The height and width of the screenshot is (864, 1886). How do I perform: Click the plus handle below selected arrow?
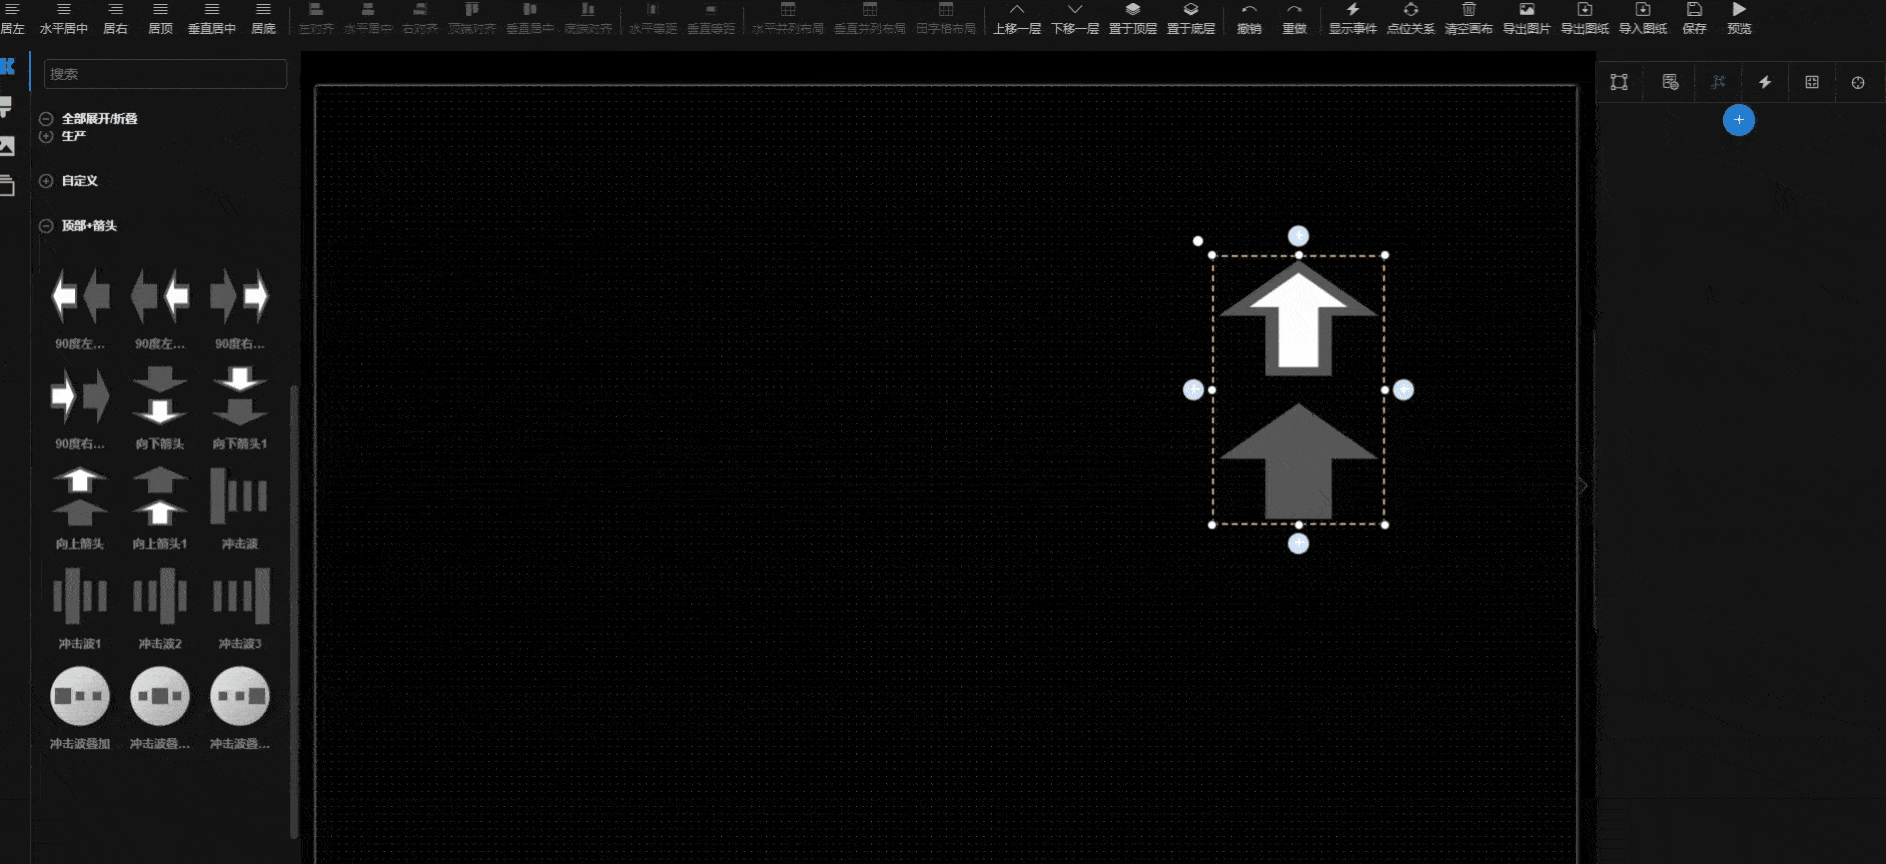1298,543
